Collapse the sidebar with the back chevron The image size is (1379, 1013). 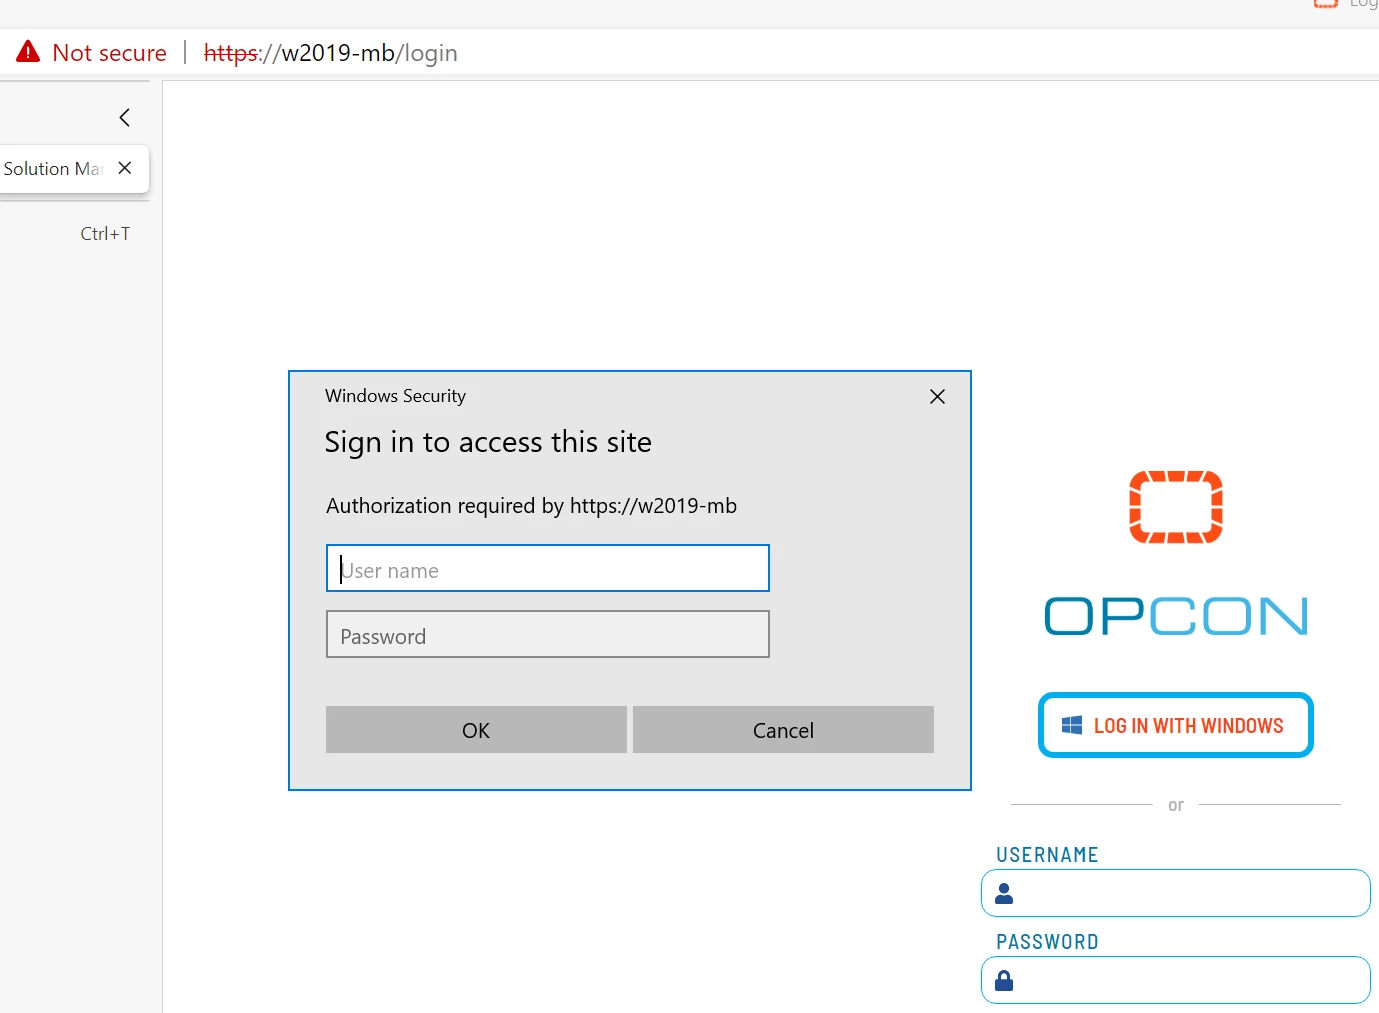click(124, 117)
